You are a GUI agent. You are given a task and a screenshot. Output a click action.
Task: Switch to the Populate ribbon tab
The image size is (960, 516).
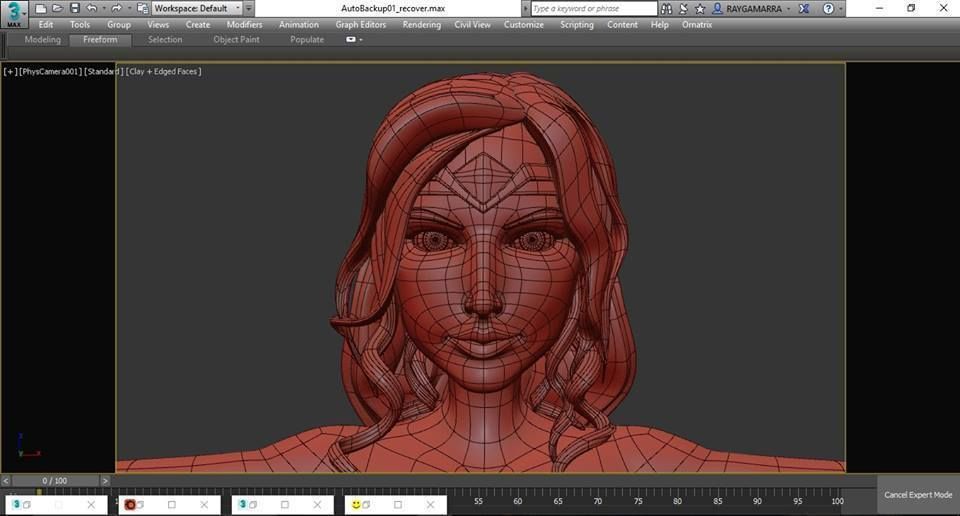[307, 39]
